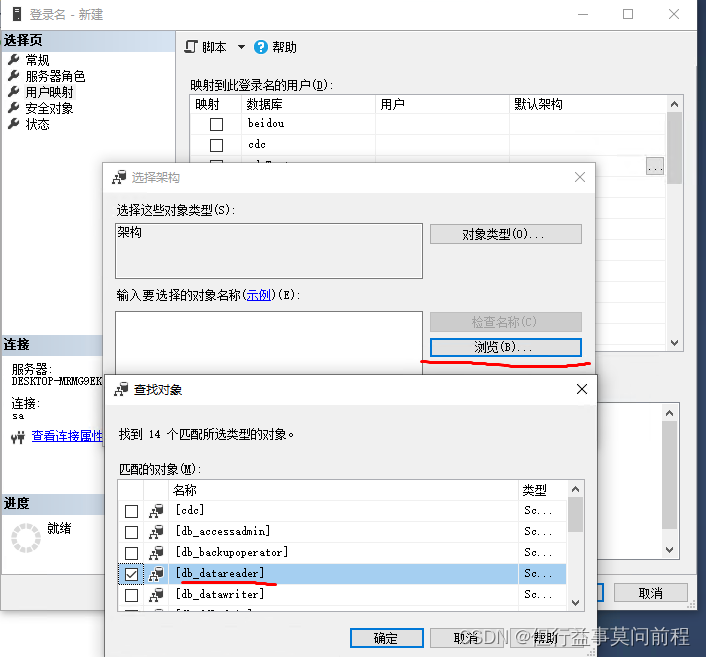Uncheck the [db_datareader] schema checkbox
This screenshot has height=657, width=706.
(x=131, y=575)
